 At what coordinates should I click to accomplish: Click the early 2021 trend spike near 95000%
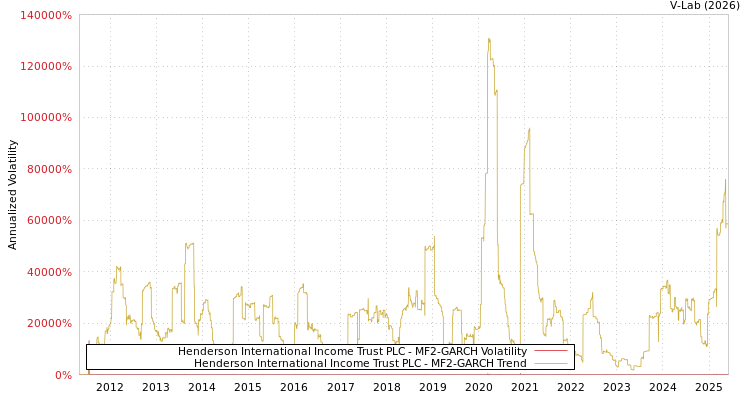pyautogui.click(x=529, y=129)
